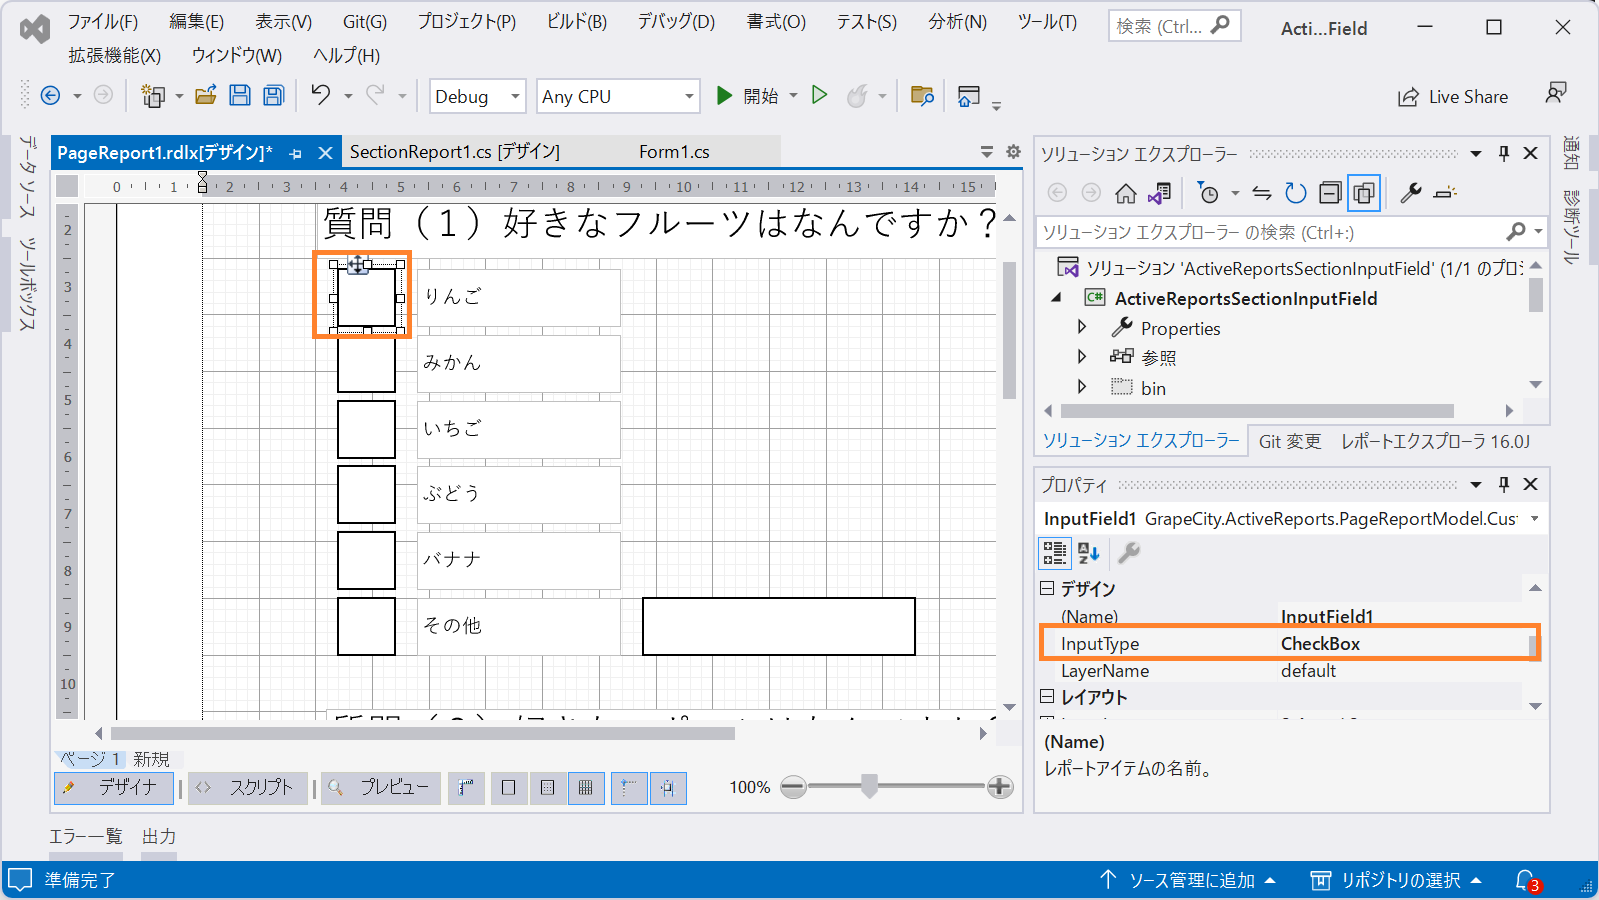Click the find in files folder icon

coord(922,96)
